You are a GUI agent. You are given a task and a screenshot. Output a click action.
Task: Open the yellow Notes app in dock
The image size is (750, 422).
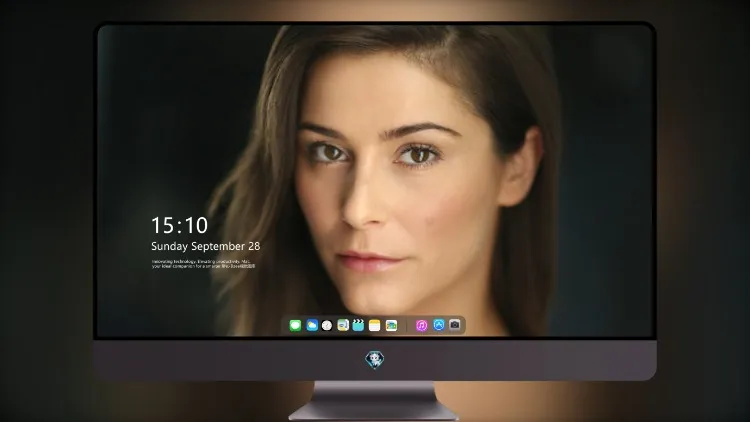pos(375,325)
